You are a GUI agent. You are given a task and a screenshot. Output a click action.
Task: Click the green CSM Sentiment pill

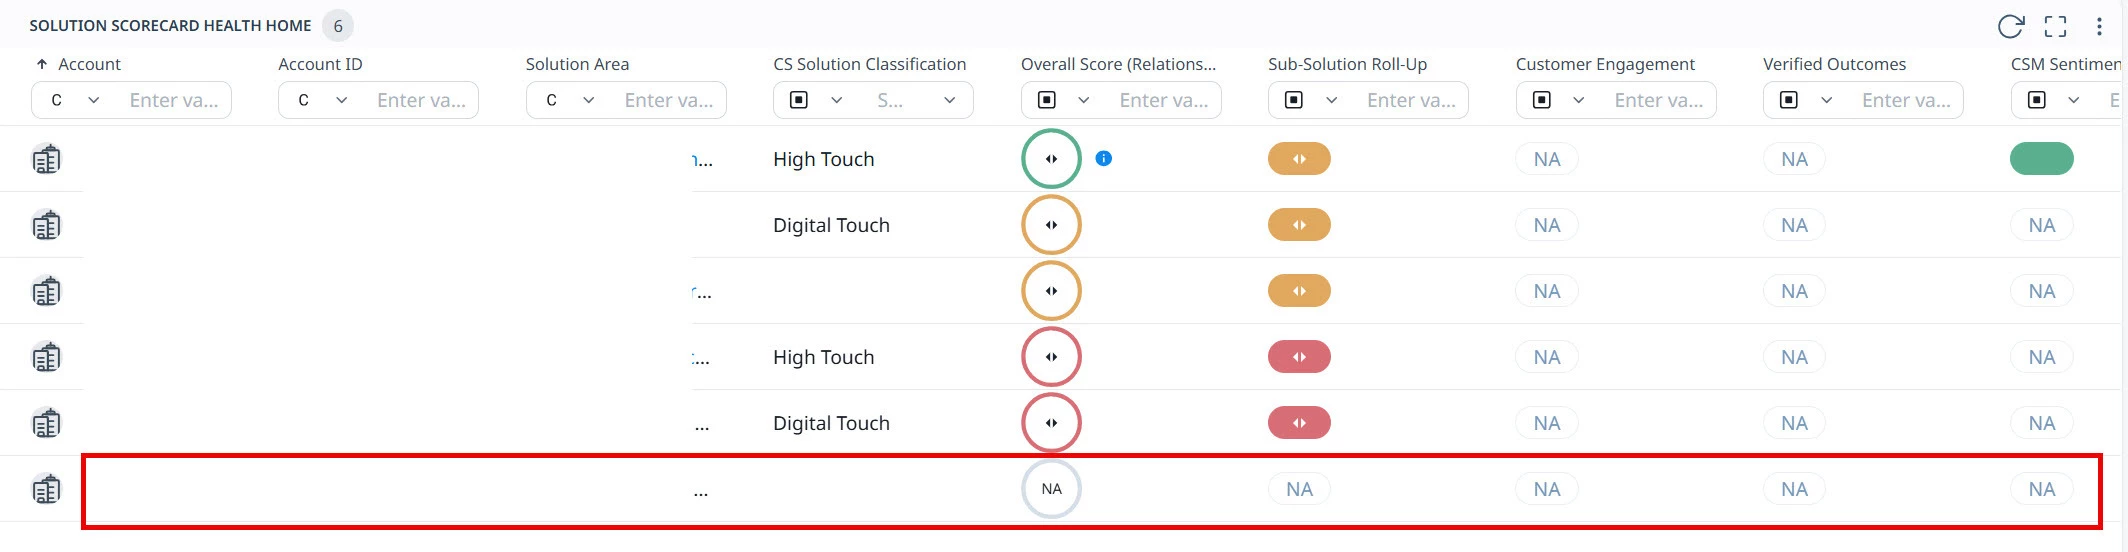point(2041,158)
